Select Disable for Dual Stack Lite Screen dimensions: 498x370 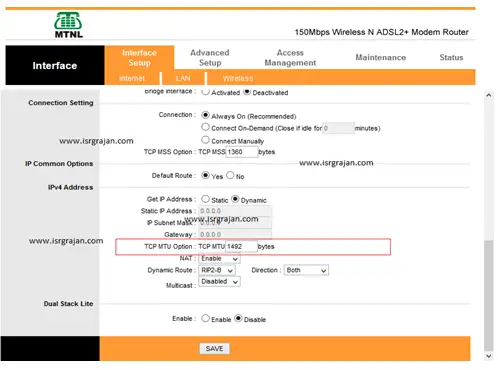238,318
